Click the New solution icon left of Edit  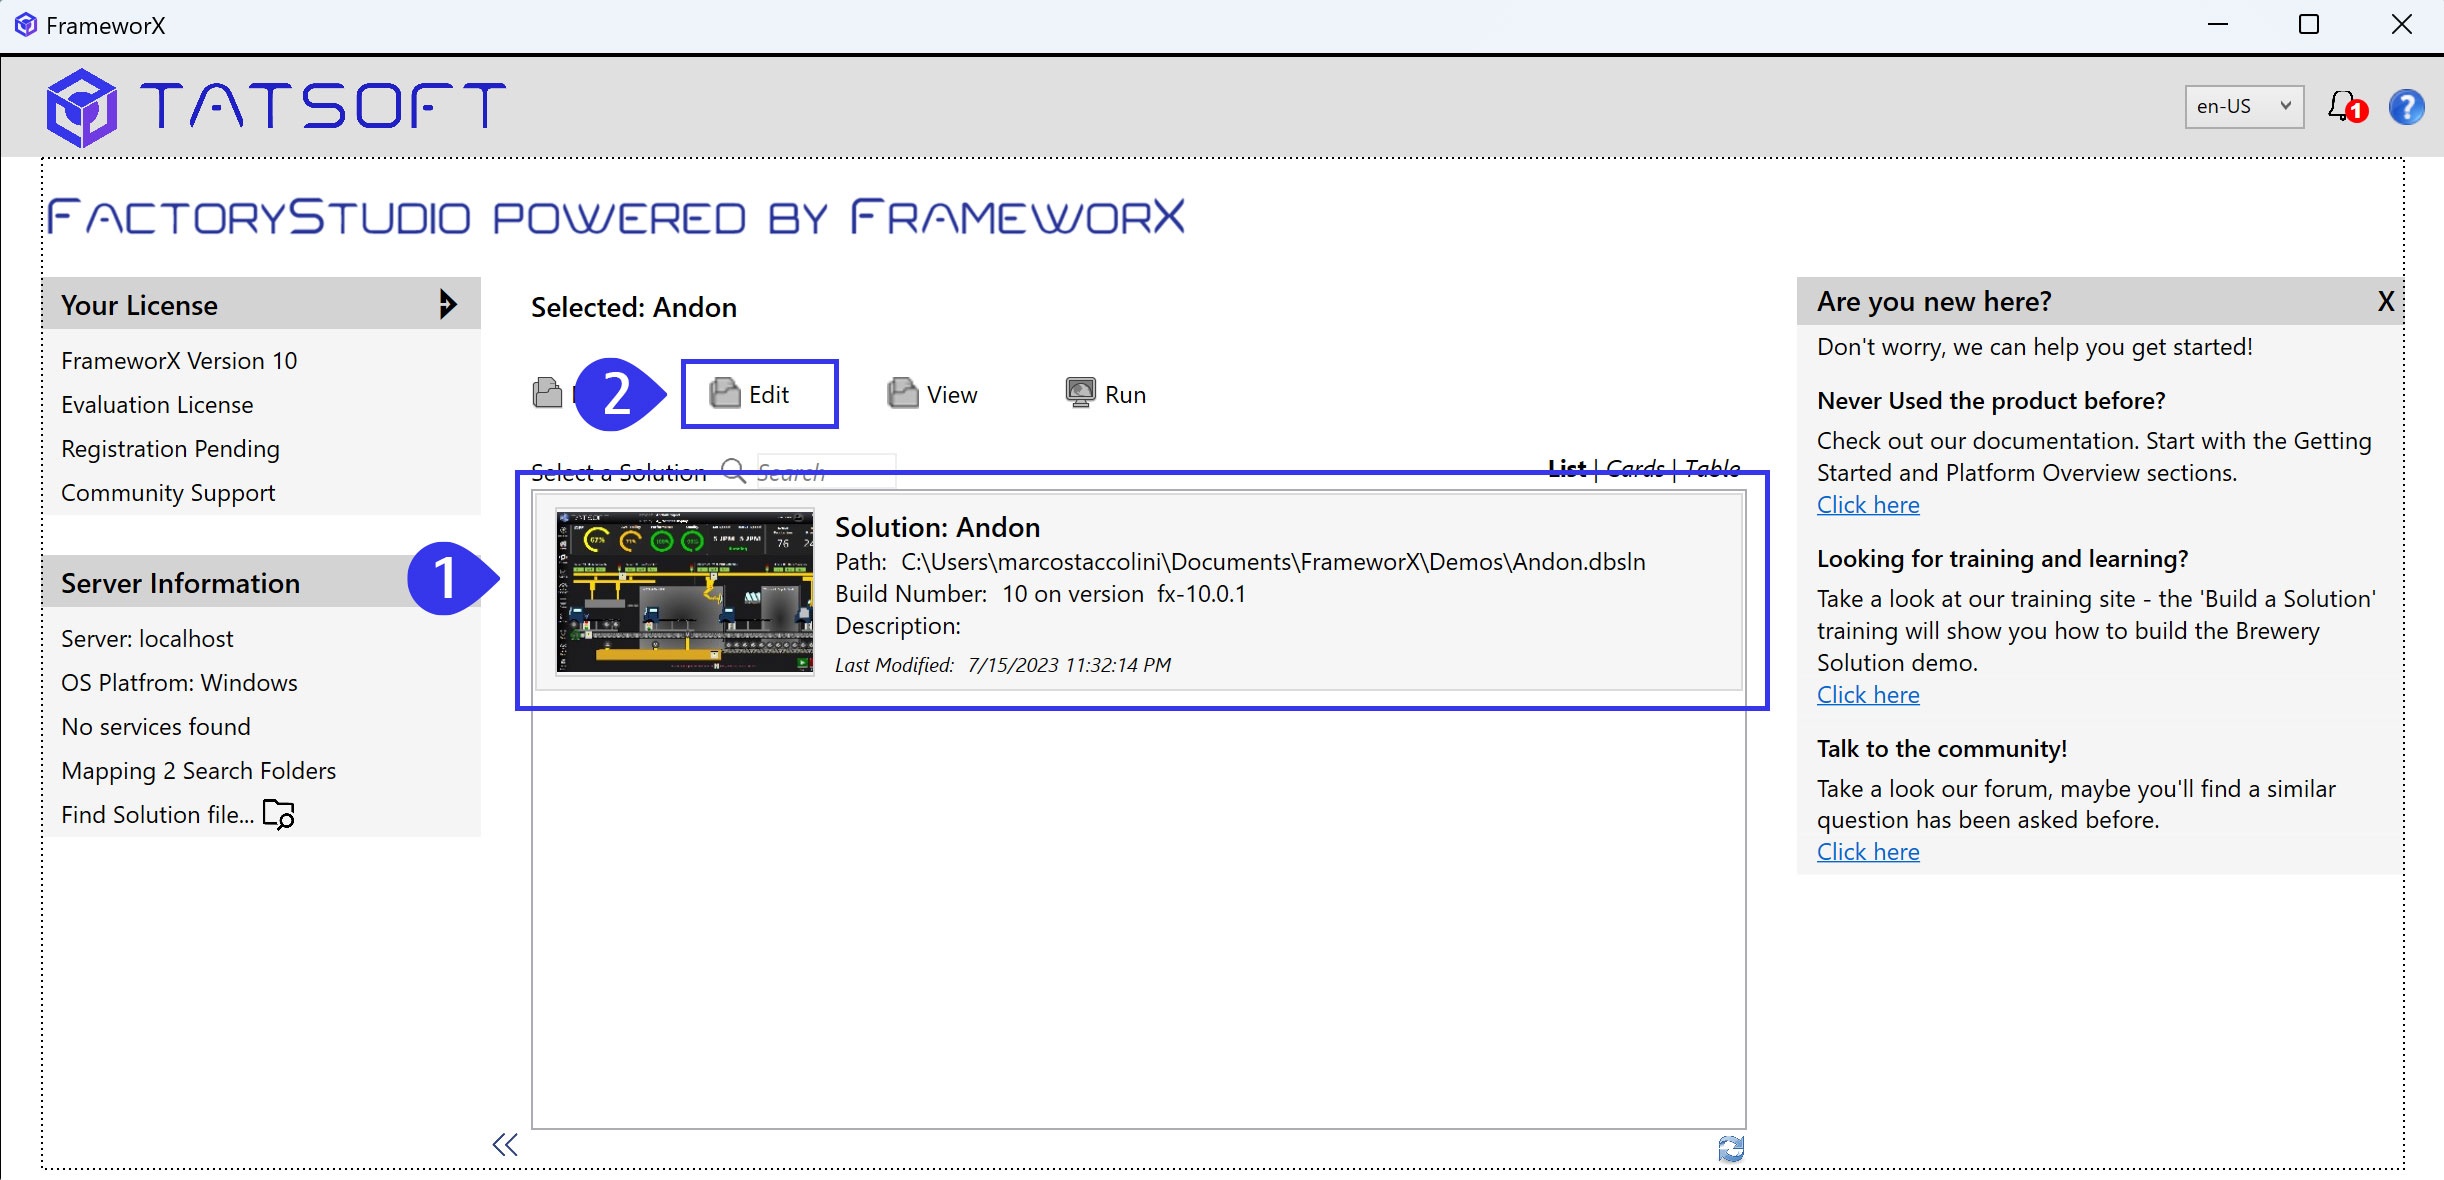(547, 393)
